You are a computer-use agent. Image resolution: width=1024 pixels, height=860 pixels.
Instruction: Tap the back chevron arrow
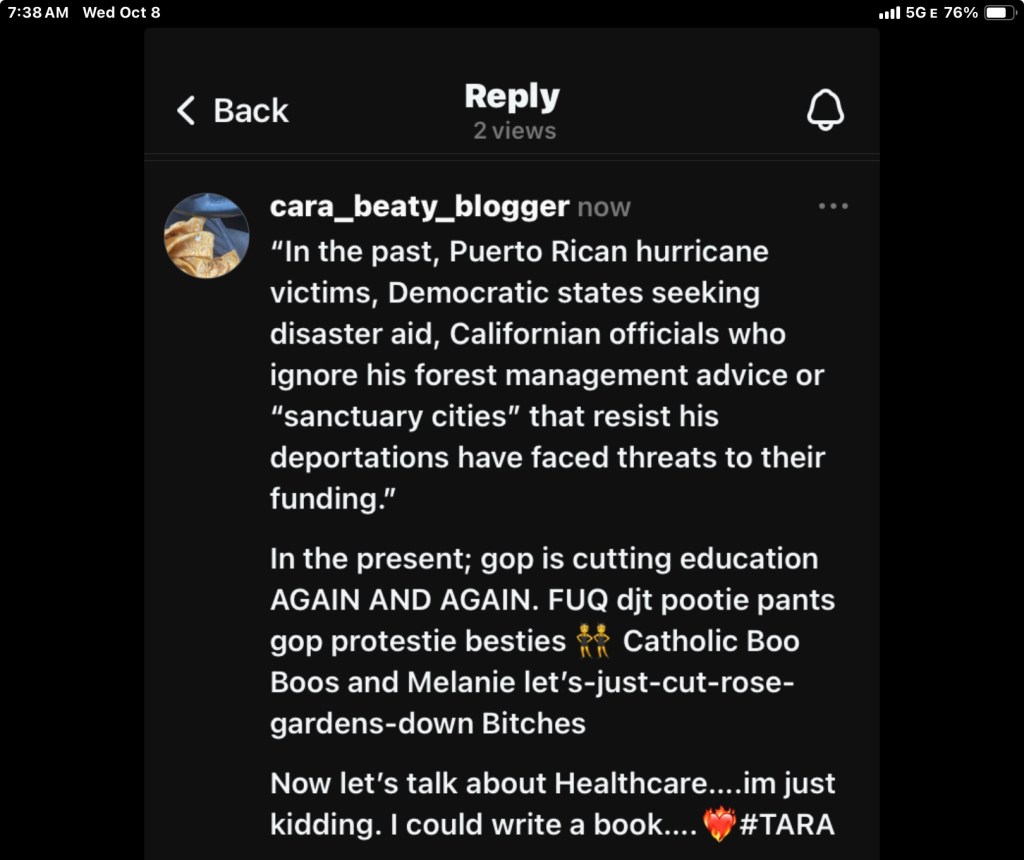click(186, 110)
